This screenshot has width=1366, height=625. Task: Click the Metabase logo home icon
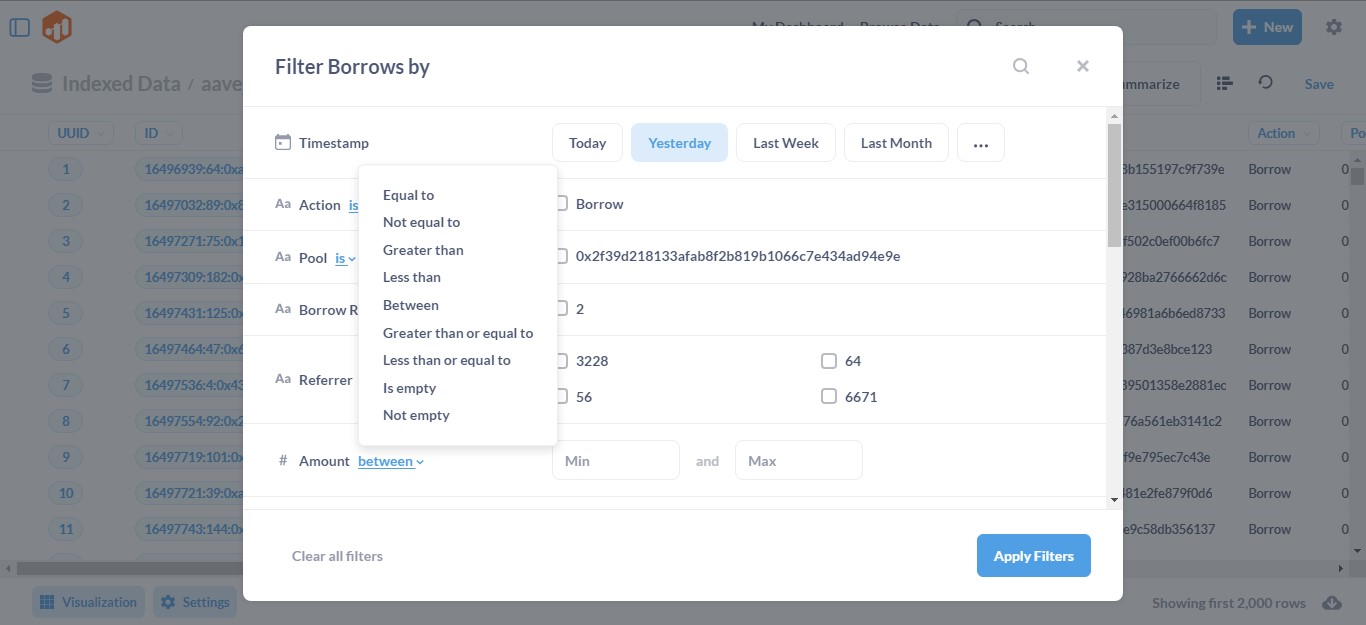[57, 27]
